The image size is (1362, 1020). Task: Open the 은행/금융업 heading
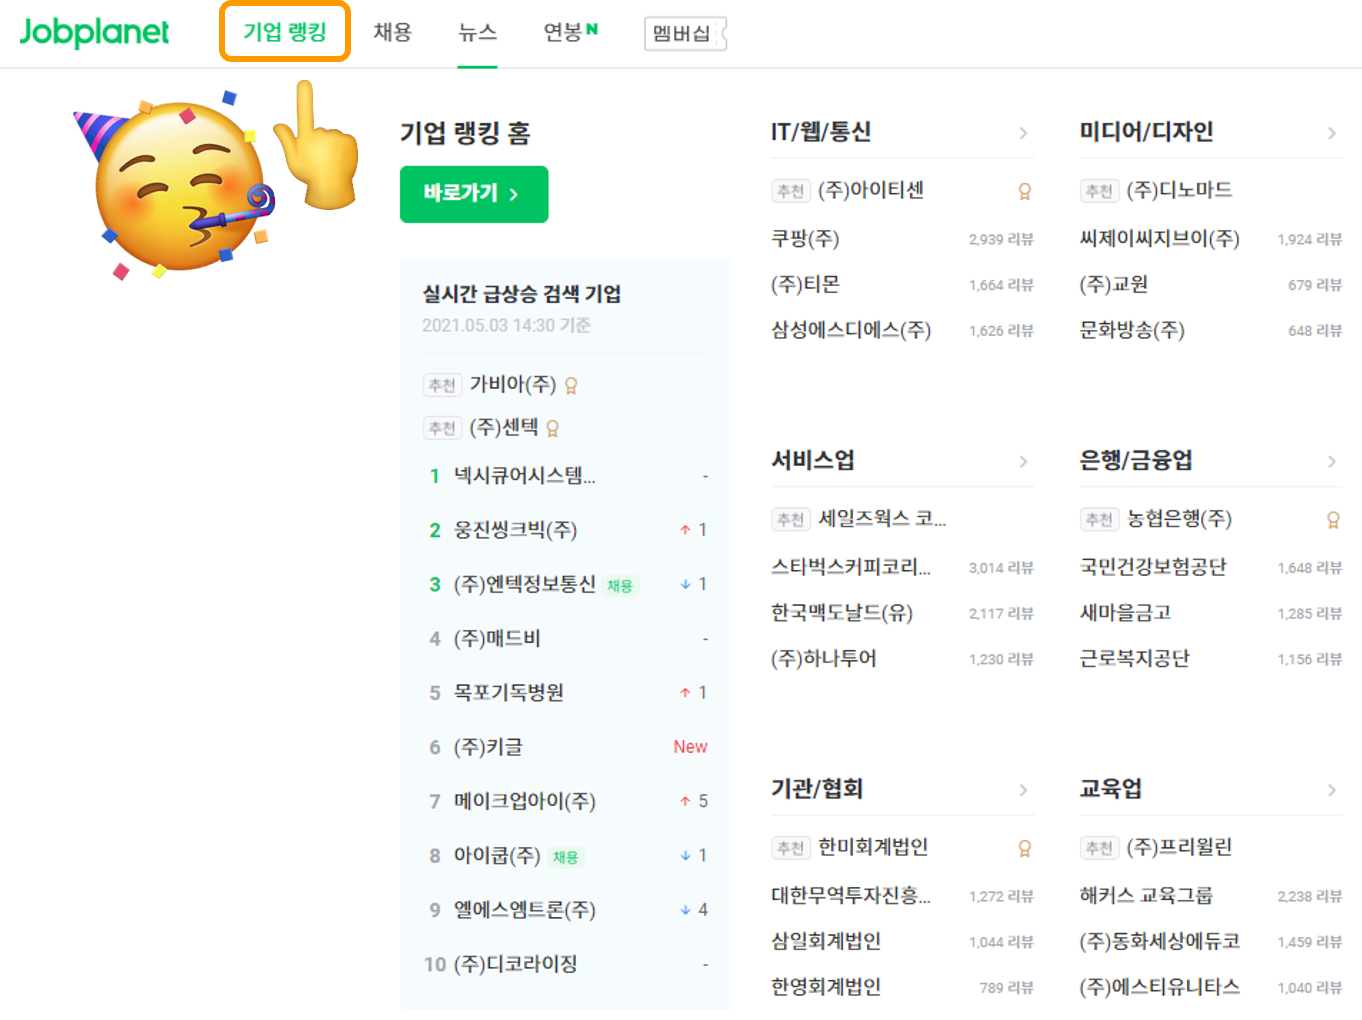click(1136, 460)
